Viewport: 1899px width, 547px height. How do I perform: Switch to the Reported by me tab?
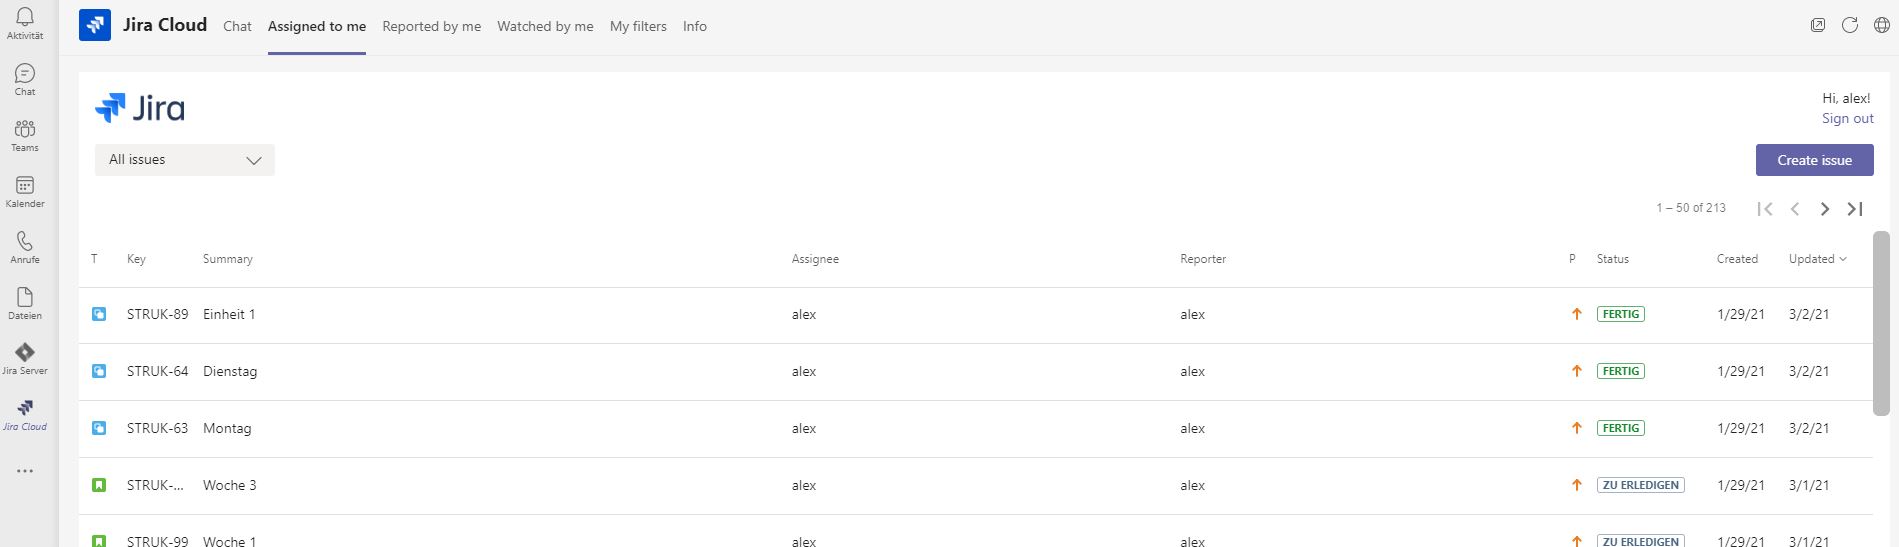coord(432,27)
